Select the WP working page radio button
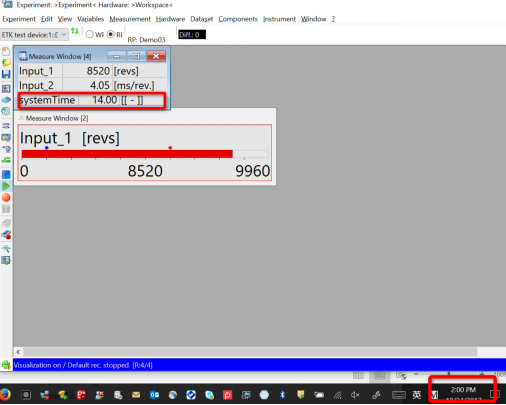506x405 pixels. [x=89, y=34]
